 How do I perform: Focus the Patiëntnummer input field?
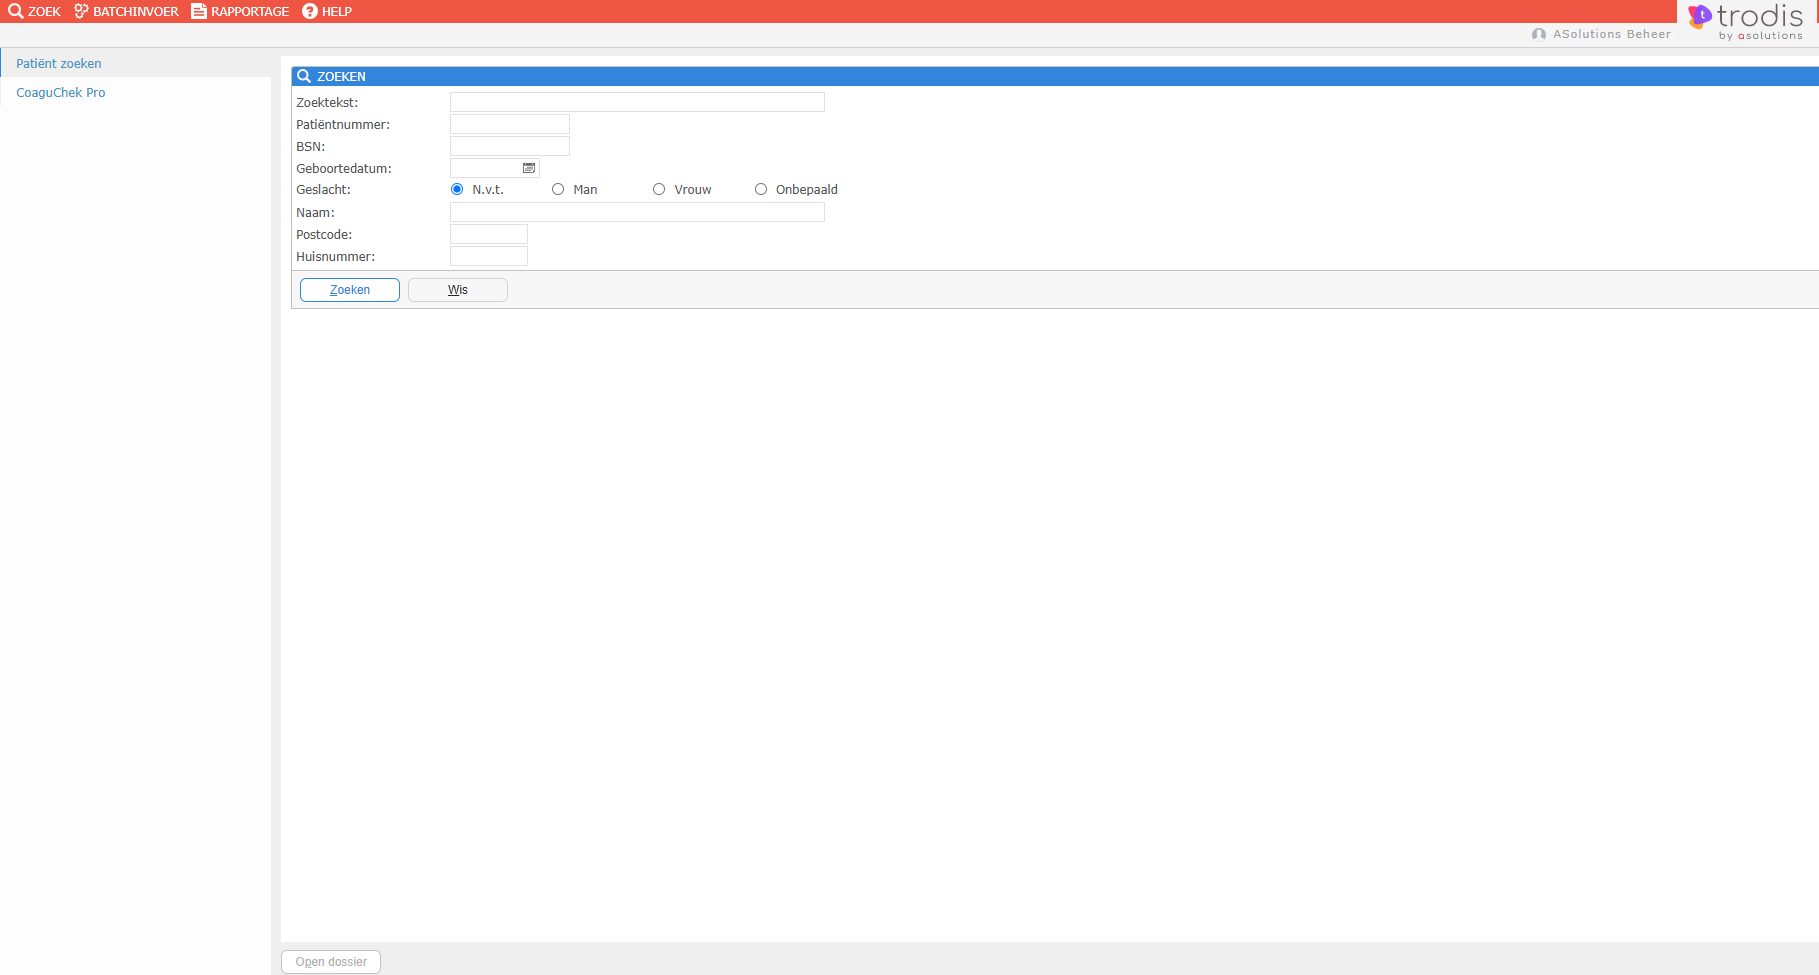[x=510, y=124]
